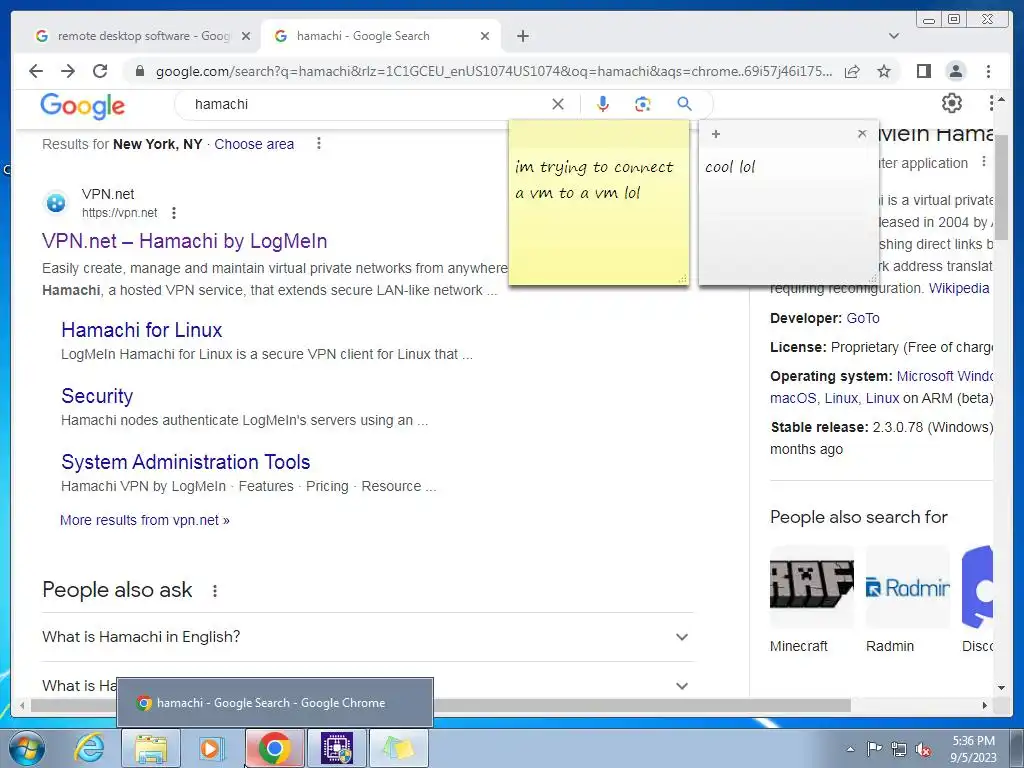1024x768 pixels.
Task: Open Chrome three-dot menu
Action: pos(988,71)
